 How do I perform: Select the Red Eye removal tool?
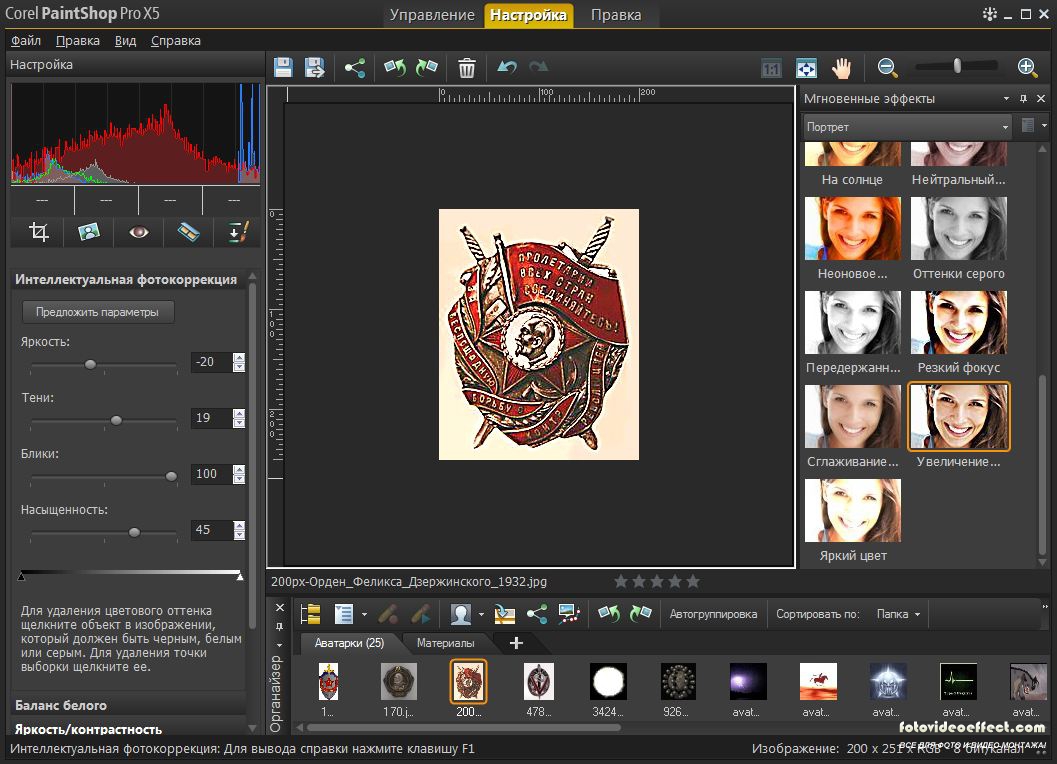[x=138, y=232]
